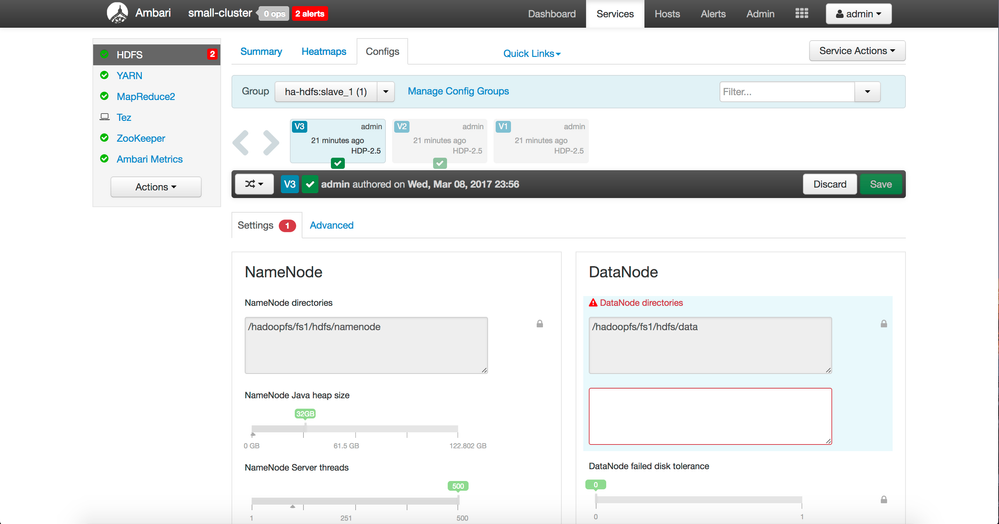Click the Ambari logo icon
Viewport: 999px width, 524px height.
[117, 13]
